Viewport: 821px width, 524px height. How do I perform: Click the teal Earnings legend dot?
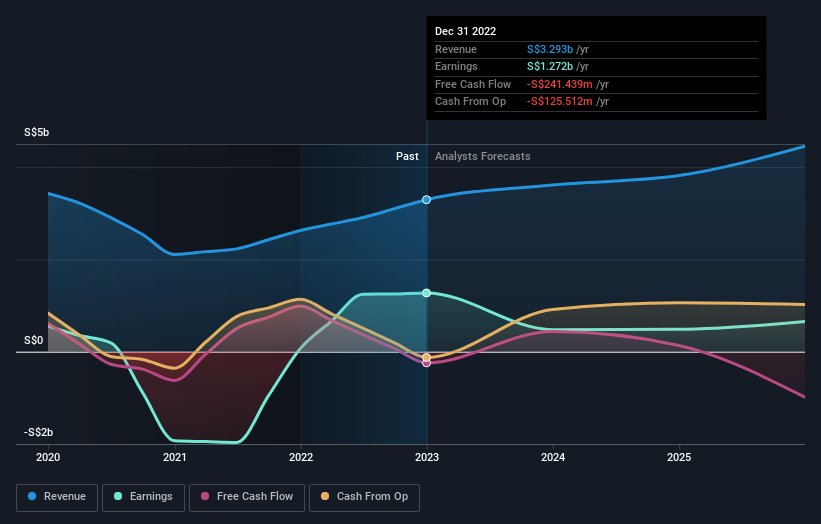coord(118,496)
